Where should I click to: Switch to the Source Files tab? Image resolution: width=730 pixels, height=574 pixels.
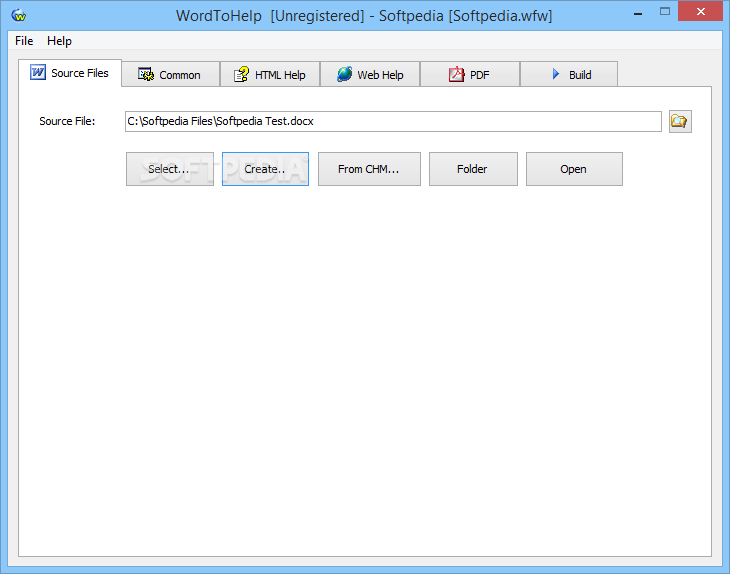pos(70,73)
